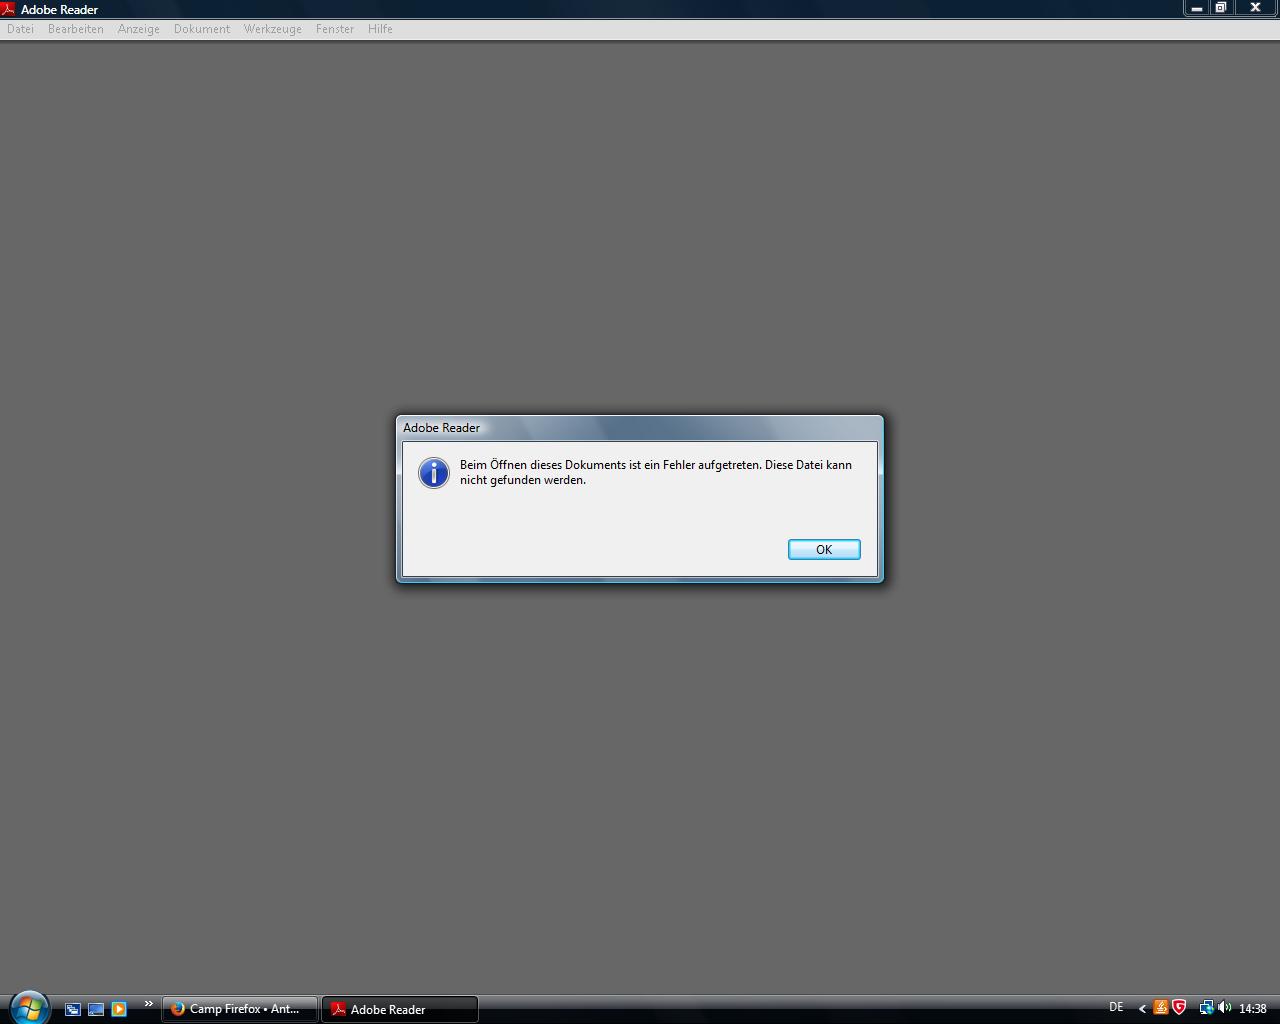This screenshot has width=1280, height=1024.
Task: Click OK in the Adobe Reader error dialog
Action: tap(824, 549)
